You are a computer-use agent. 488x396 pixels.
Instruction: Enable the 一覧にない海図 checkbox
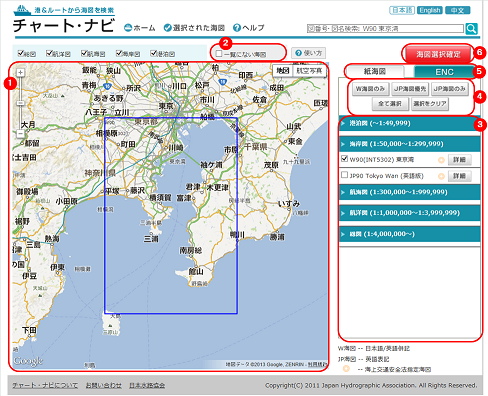click(219, 53)
